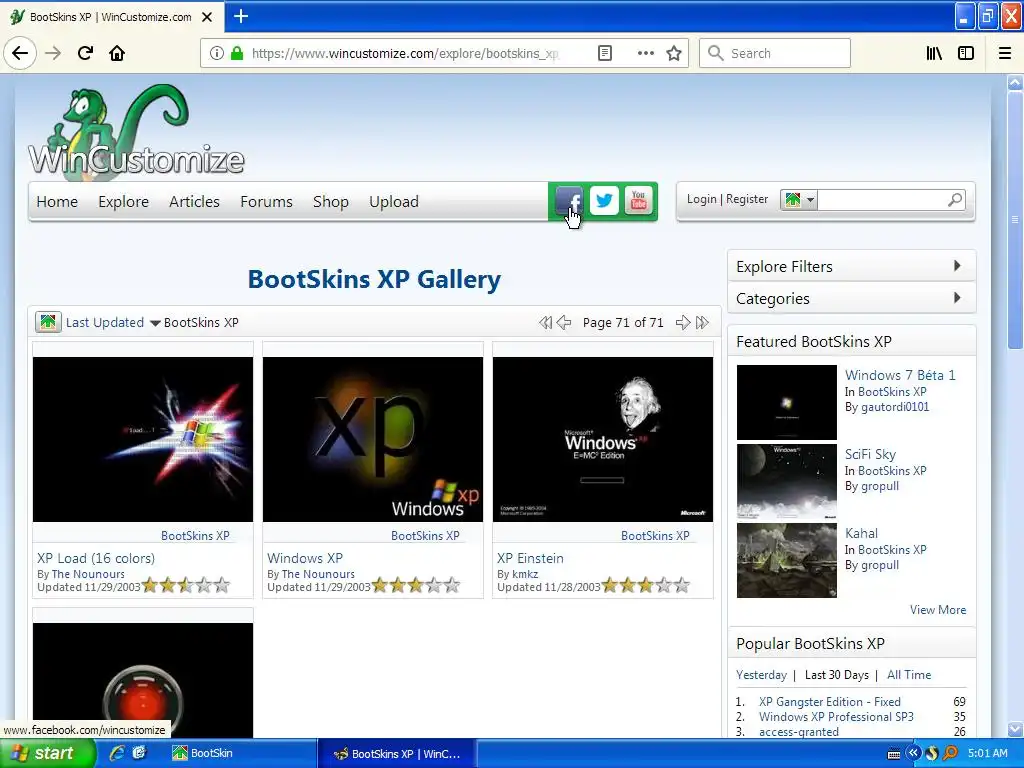The width and height of the screenshot is (1024, 768).
Task: Click the star rating for XP Einstein
Action: point(646,585)
